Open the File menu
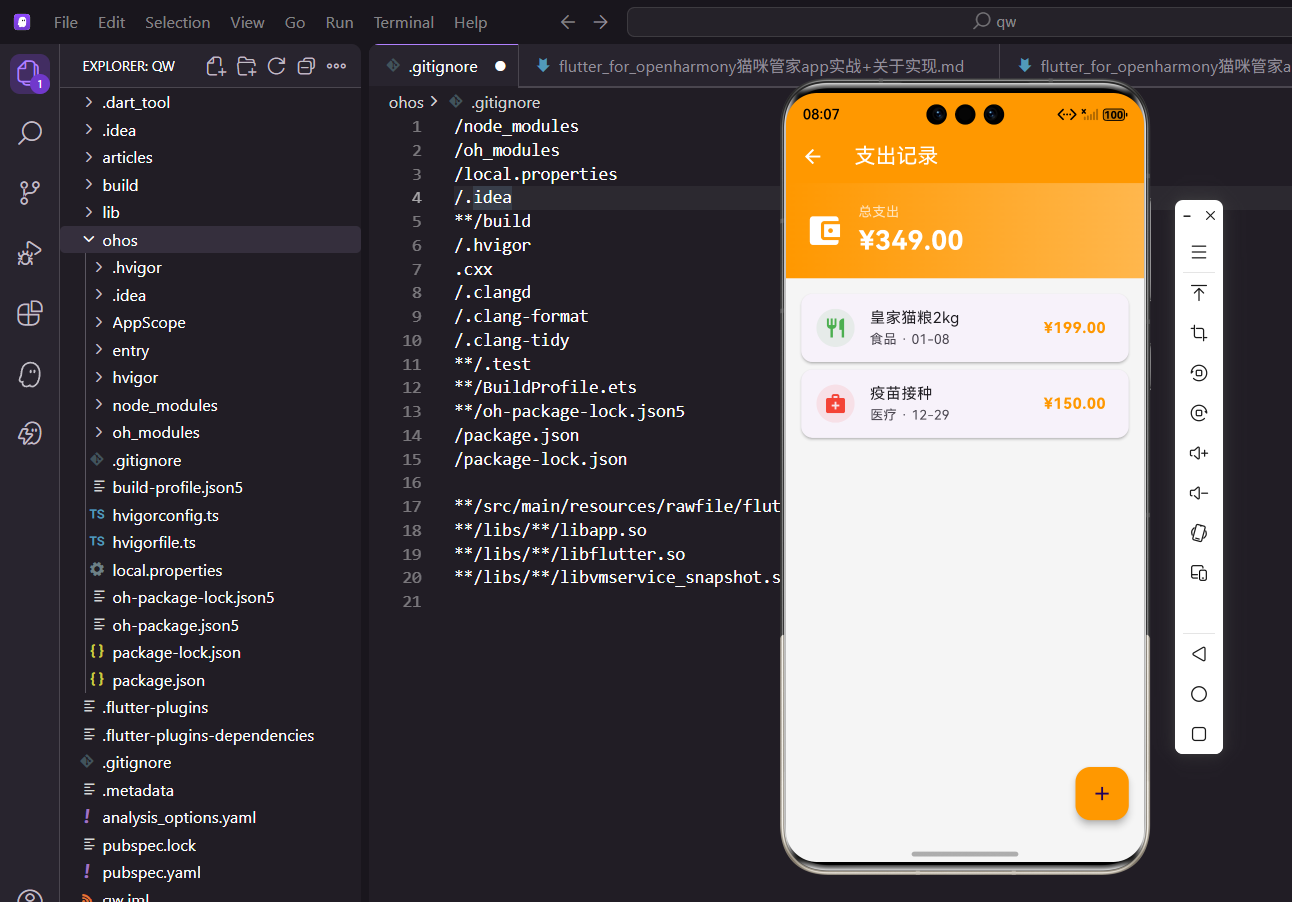The height and width of the screenshot is (902, 1292). coord(66,22)
